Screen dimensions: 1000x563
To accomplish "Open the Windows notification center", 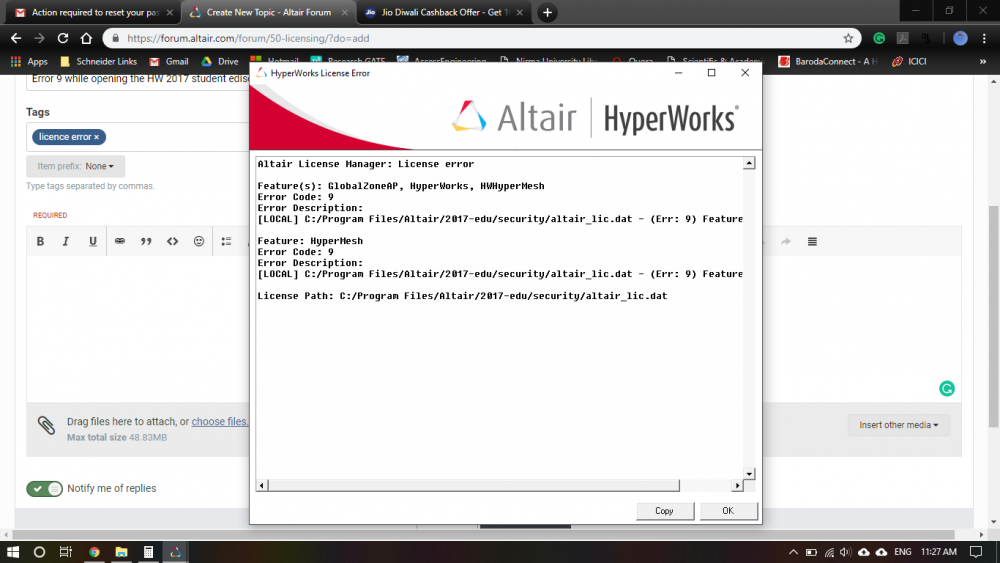I will pos(976,552).
